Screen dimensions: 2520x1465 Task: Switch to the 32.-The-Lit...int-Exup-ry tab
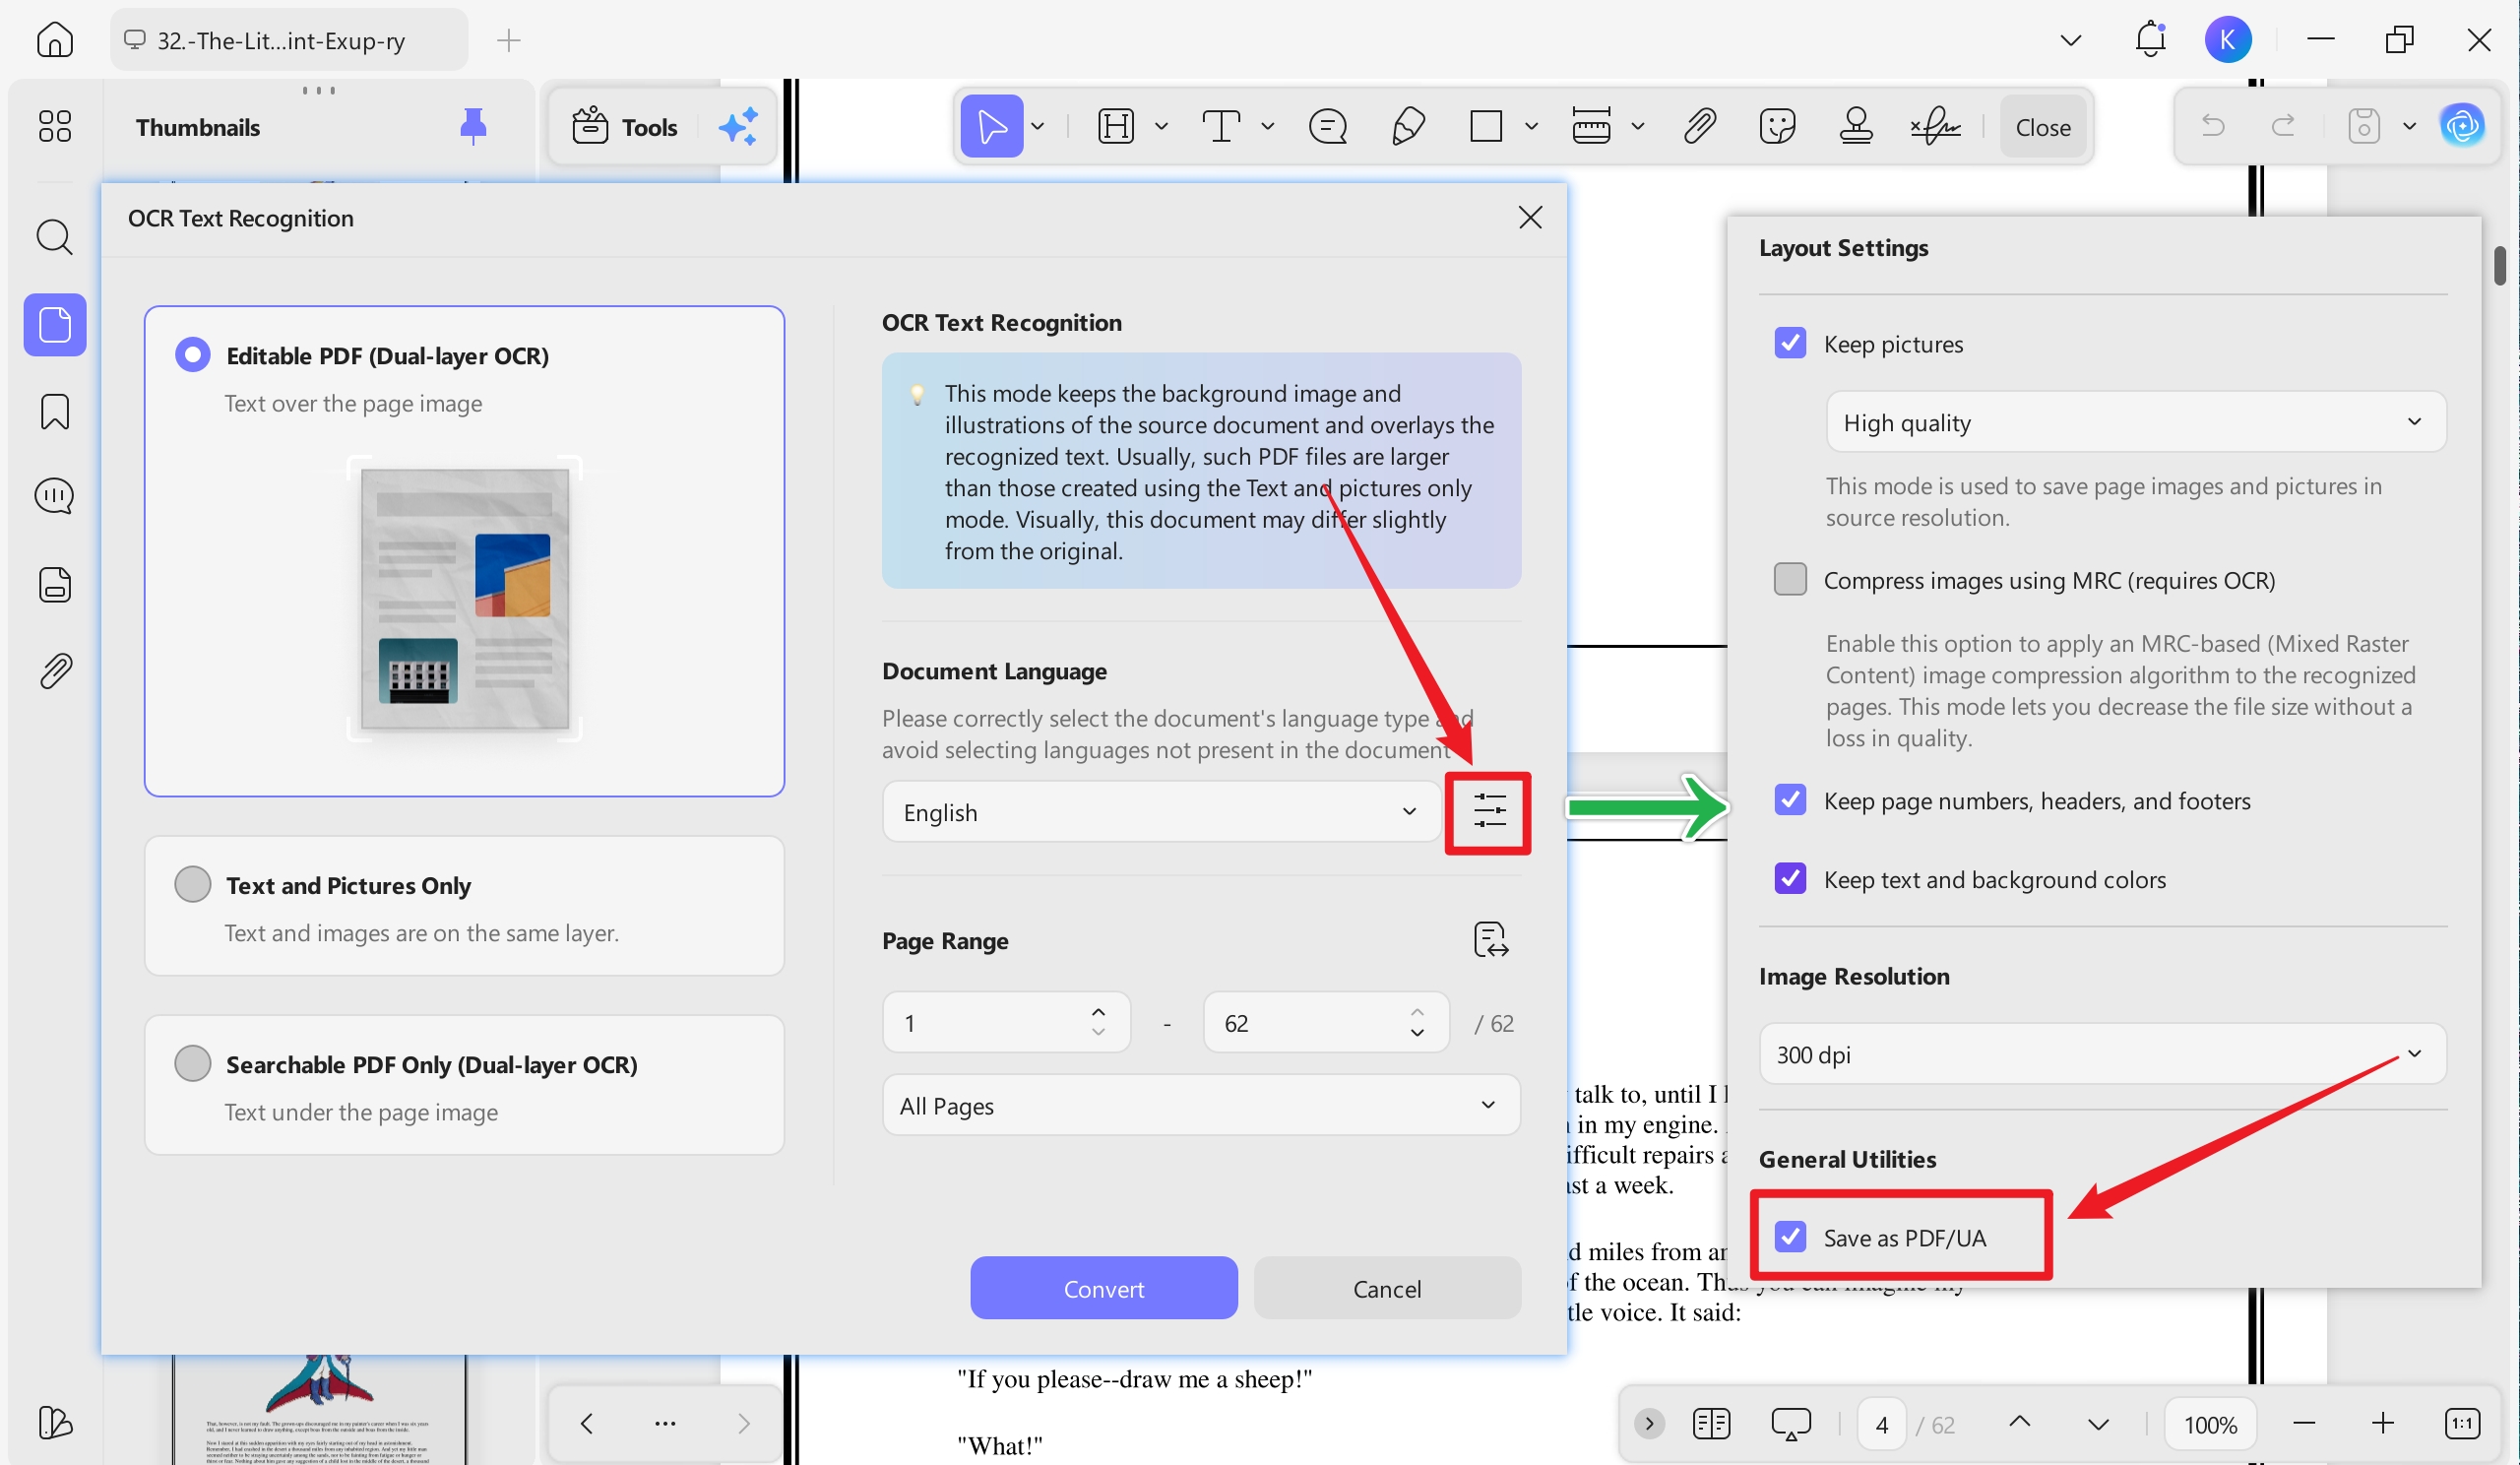click(x=289, y=40)
